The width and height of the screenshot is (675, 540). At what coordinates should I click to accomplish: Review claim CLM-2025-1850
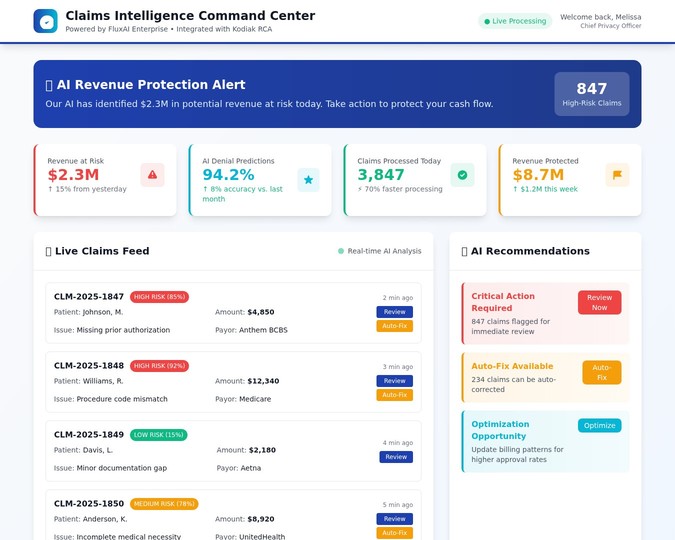point(395,519)
